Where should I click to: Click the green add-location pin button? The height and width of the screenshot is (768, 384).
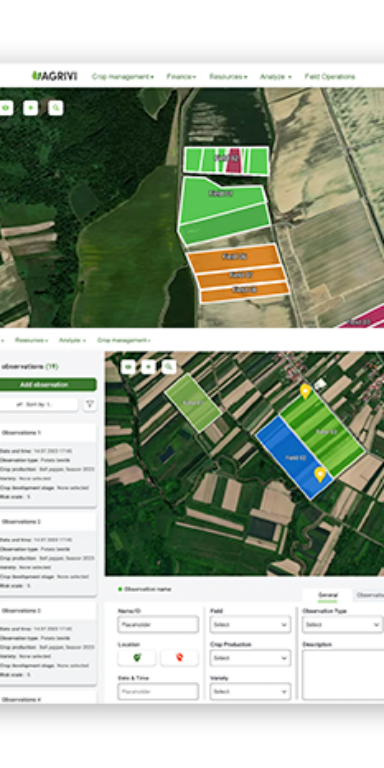pos(137,658)
